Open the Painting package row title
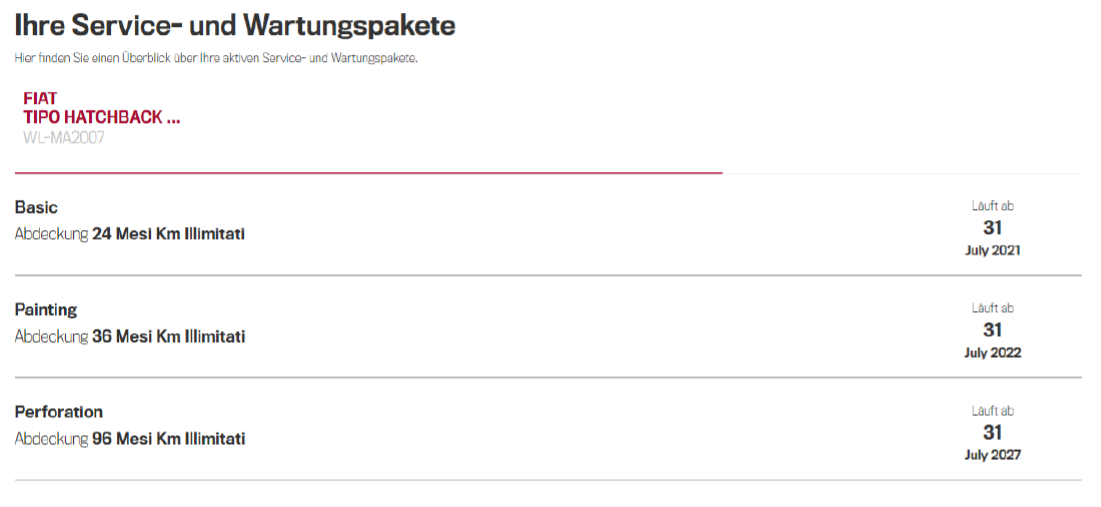 click(x=46, y=309)
